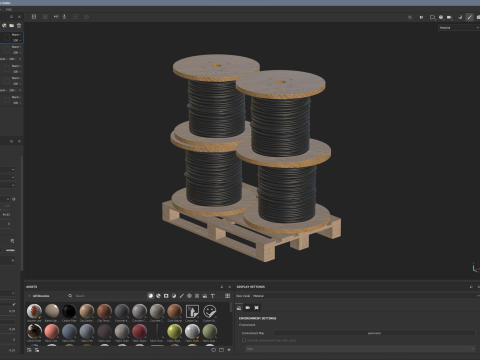Click the pause icon in the top-right toolbar
The width and height of the screenshot is (480, 360).
421,17
